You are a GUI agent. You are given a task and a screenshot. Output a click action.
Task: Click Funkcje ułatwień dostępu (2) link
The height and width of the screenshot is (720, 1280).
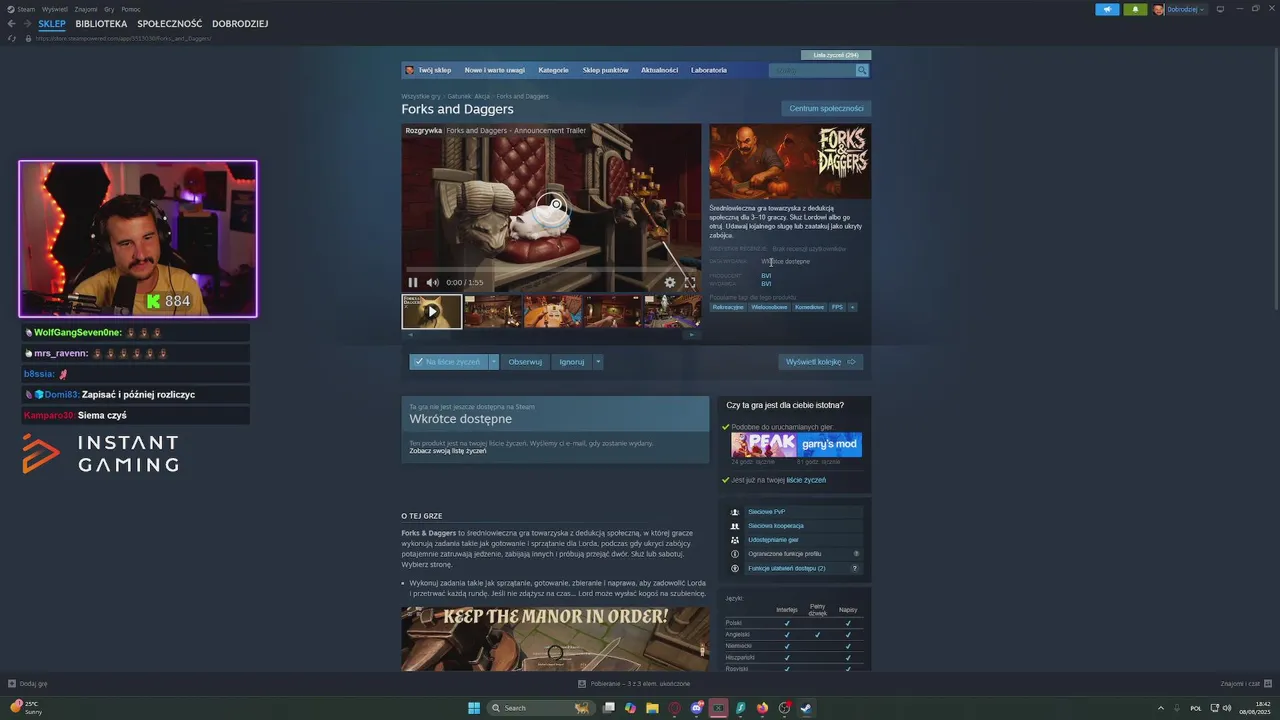coord(786,568)
